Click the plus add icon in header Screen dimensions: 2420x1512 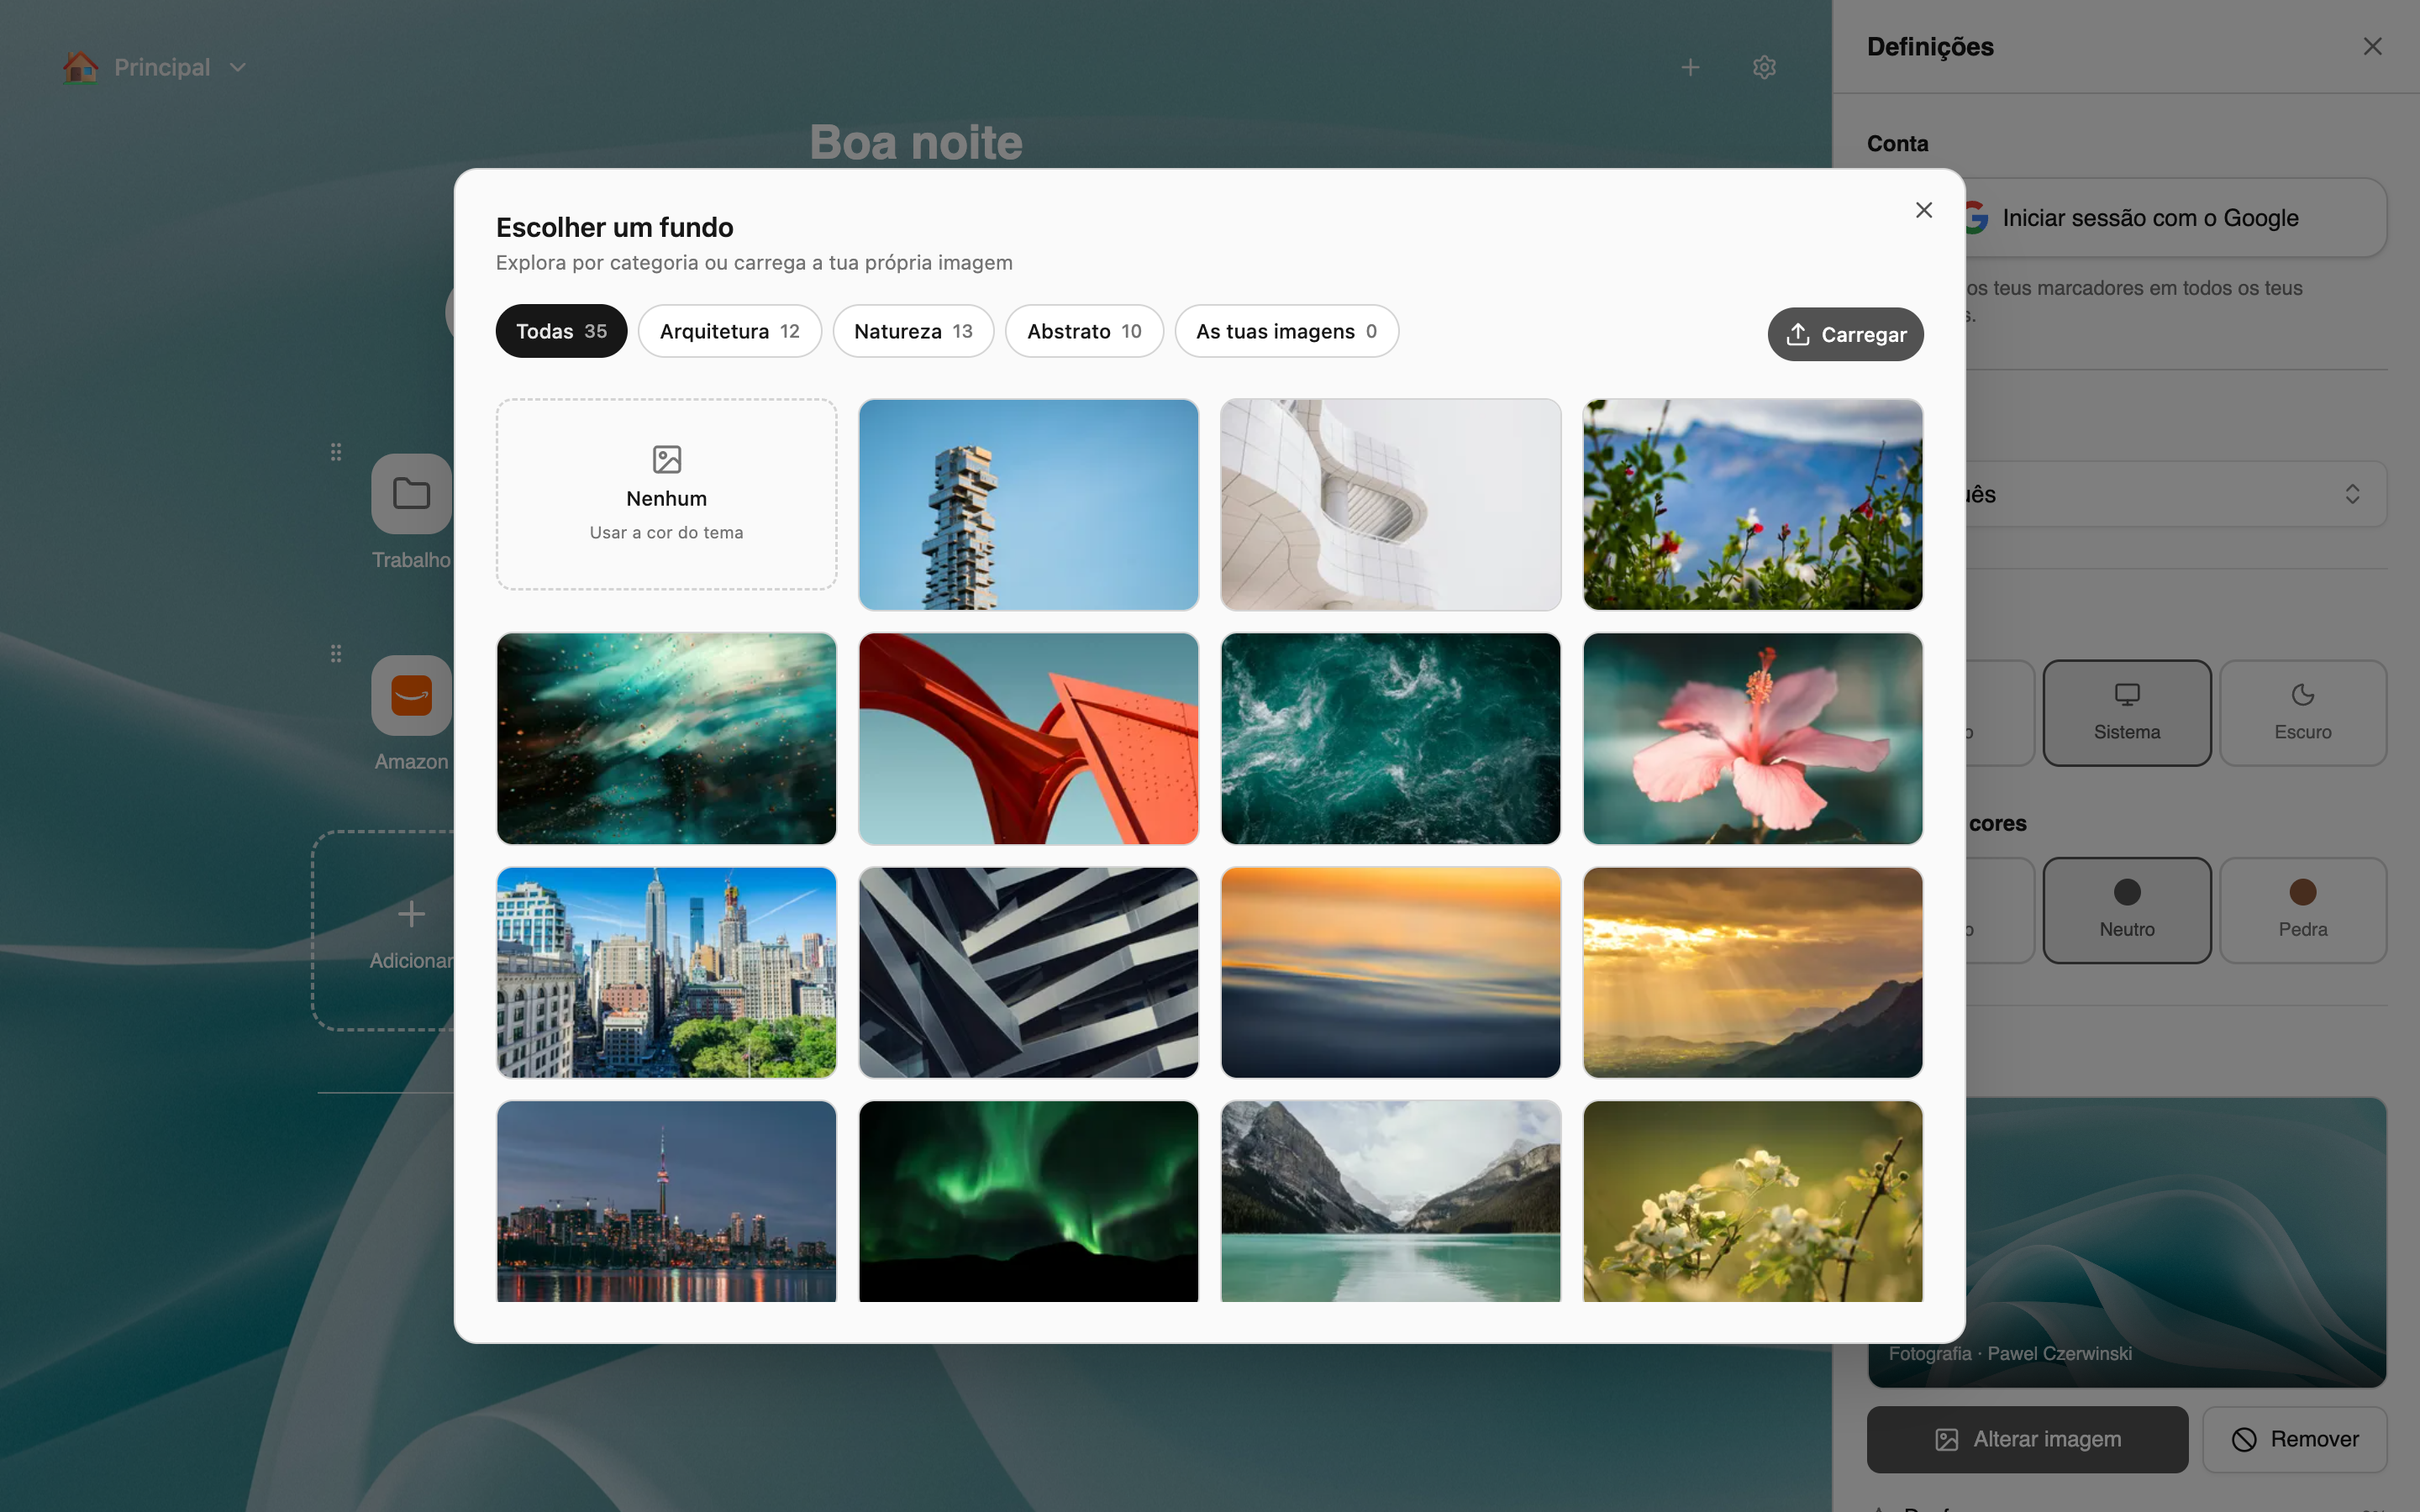click(x=1690, y=67)
